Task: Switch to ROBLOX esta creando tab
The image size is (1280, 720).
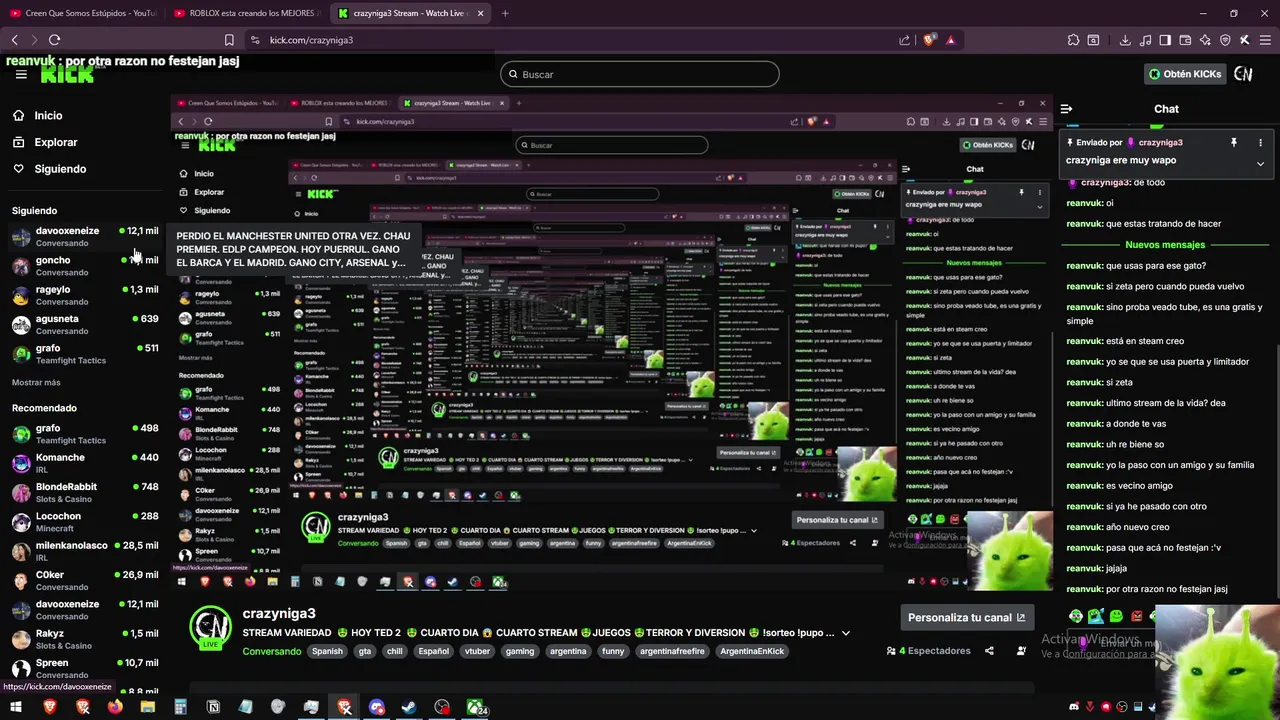Action: click(247, 13)
